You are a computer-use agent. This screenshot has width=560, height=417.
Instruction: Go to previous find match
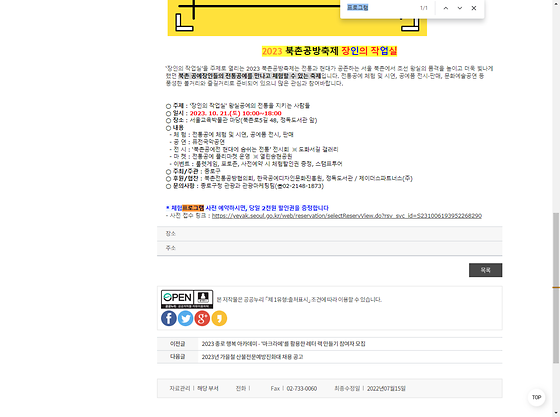pos(446,8)
